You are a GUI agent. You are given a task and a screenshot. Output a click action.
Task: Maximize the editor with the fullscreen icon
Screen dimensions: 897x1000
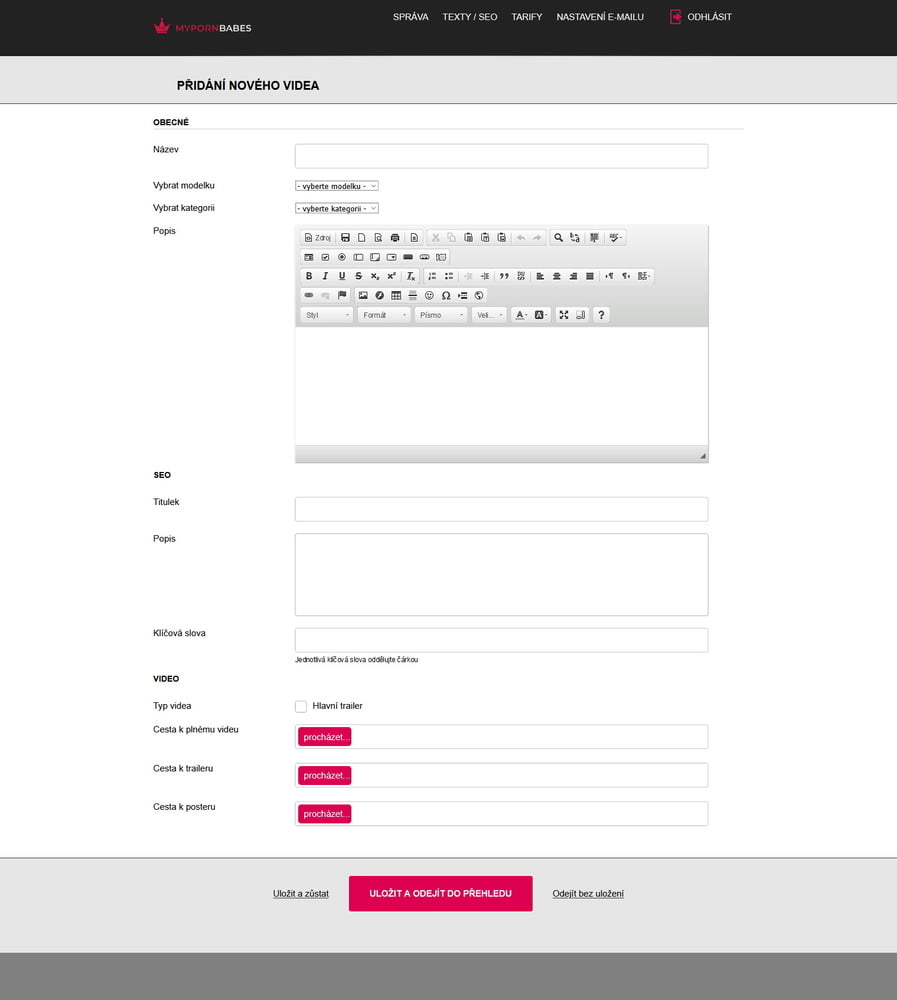click(x=564, y=315)
